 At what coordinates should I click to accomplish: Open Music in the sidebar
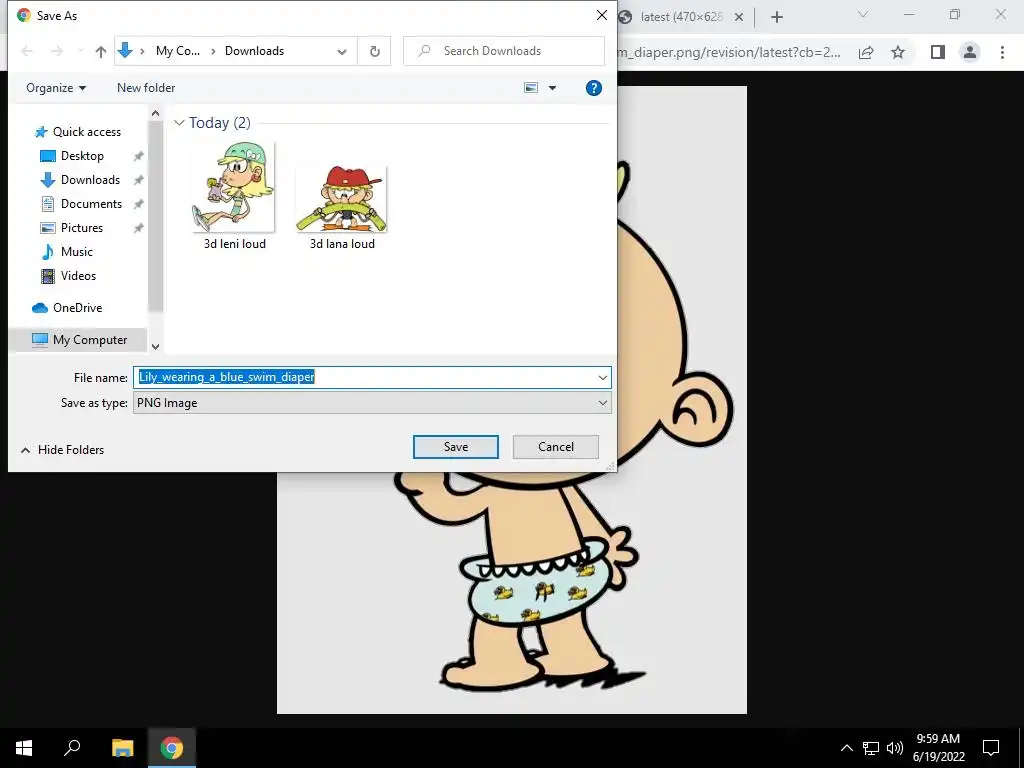pyautogui.click(x=76, y=252)
